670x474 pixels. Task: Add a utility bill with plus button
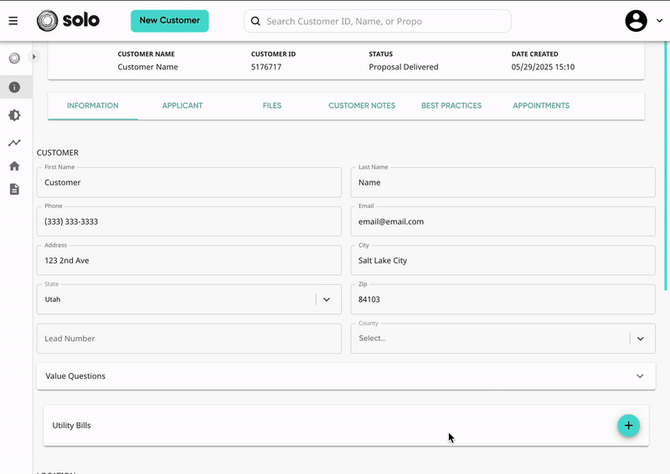coord(628,425)
